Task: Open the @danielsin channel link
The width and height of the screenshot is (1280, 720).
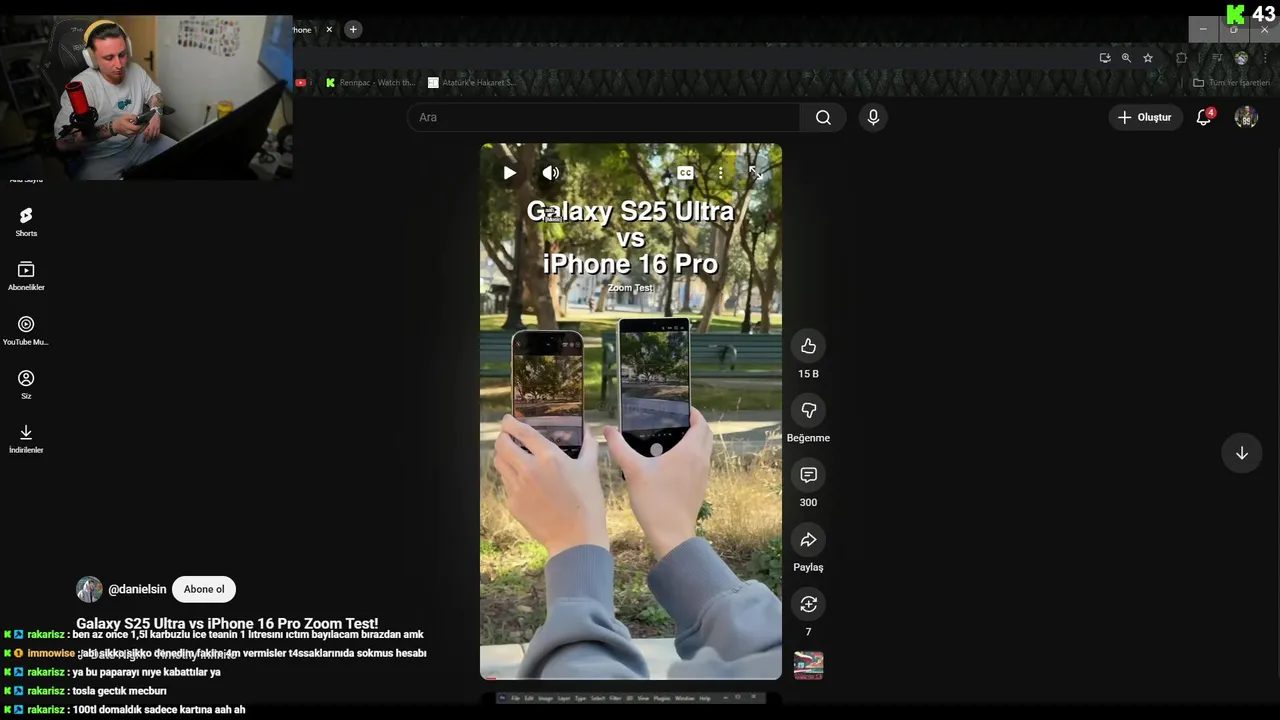Action: 137,589
